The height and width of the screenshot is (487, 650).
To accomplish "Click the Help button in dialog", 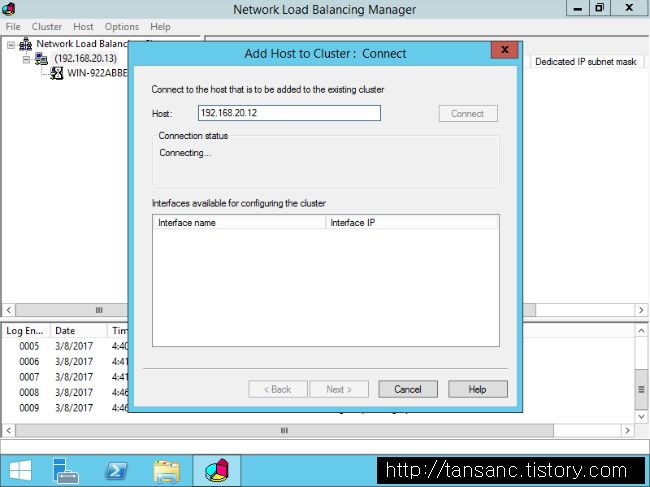I will click(478, 389).
